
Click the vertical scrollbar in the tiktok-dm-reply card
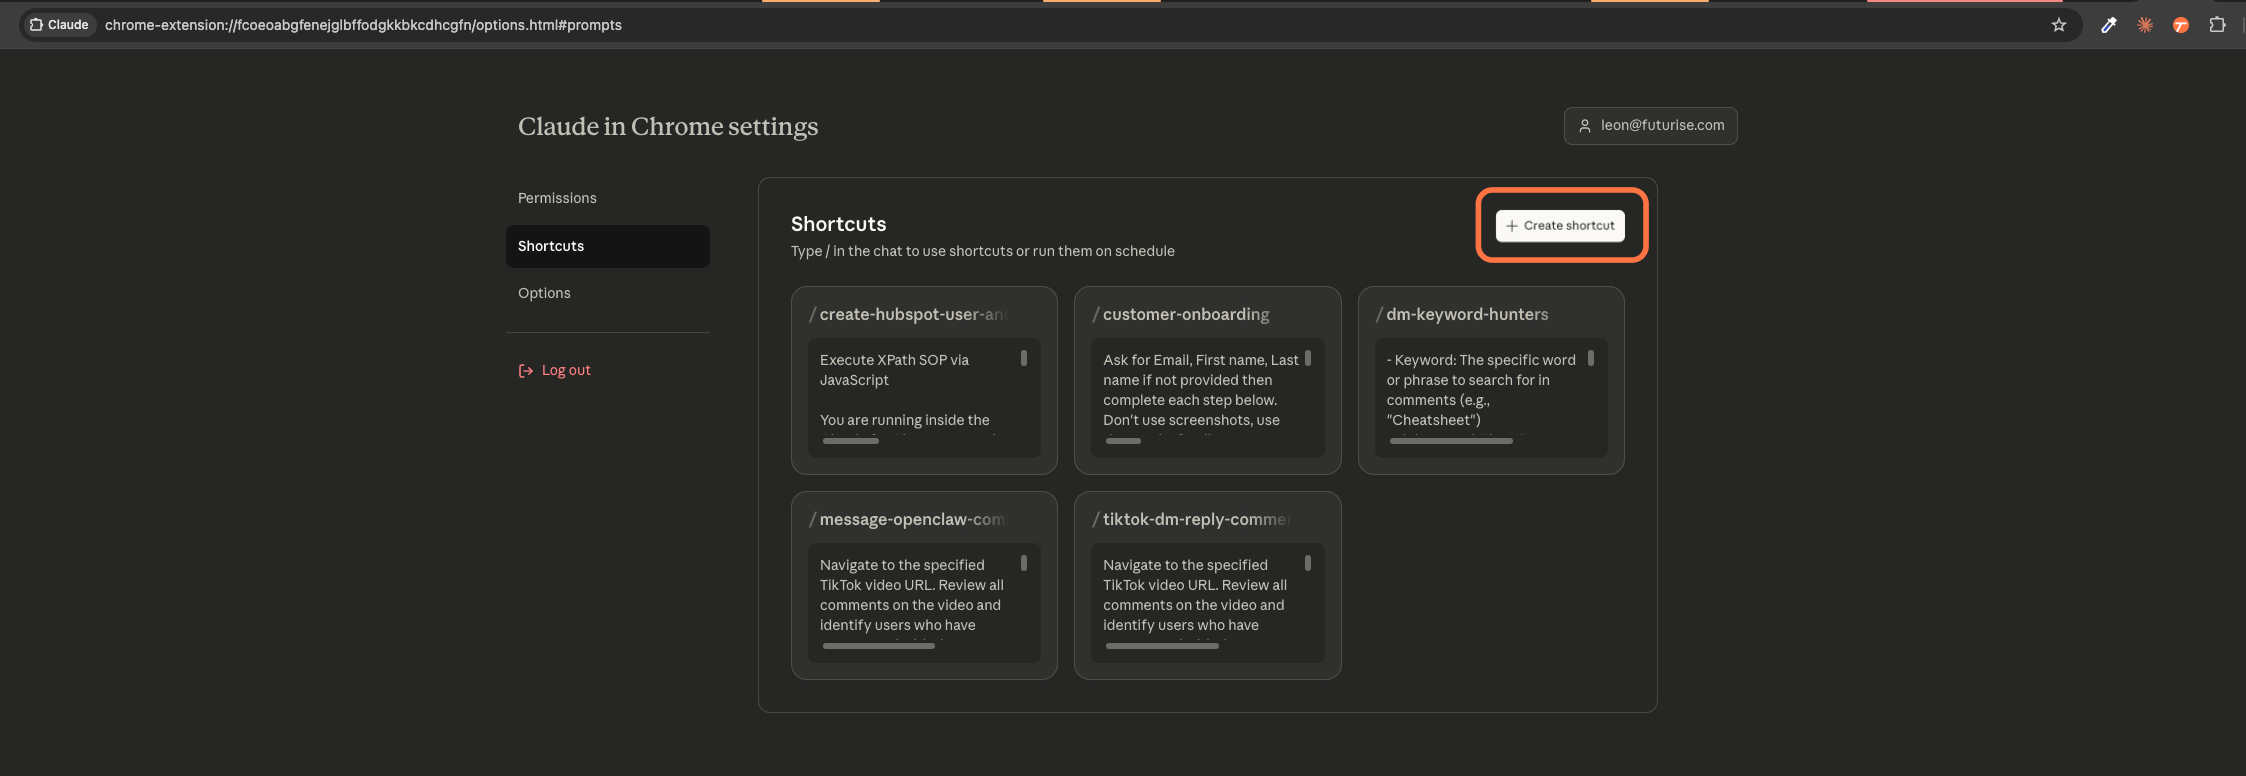click(1308, 563)
